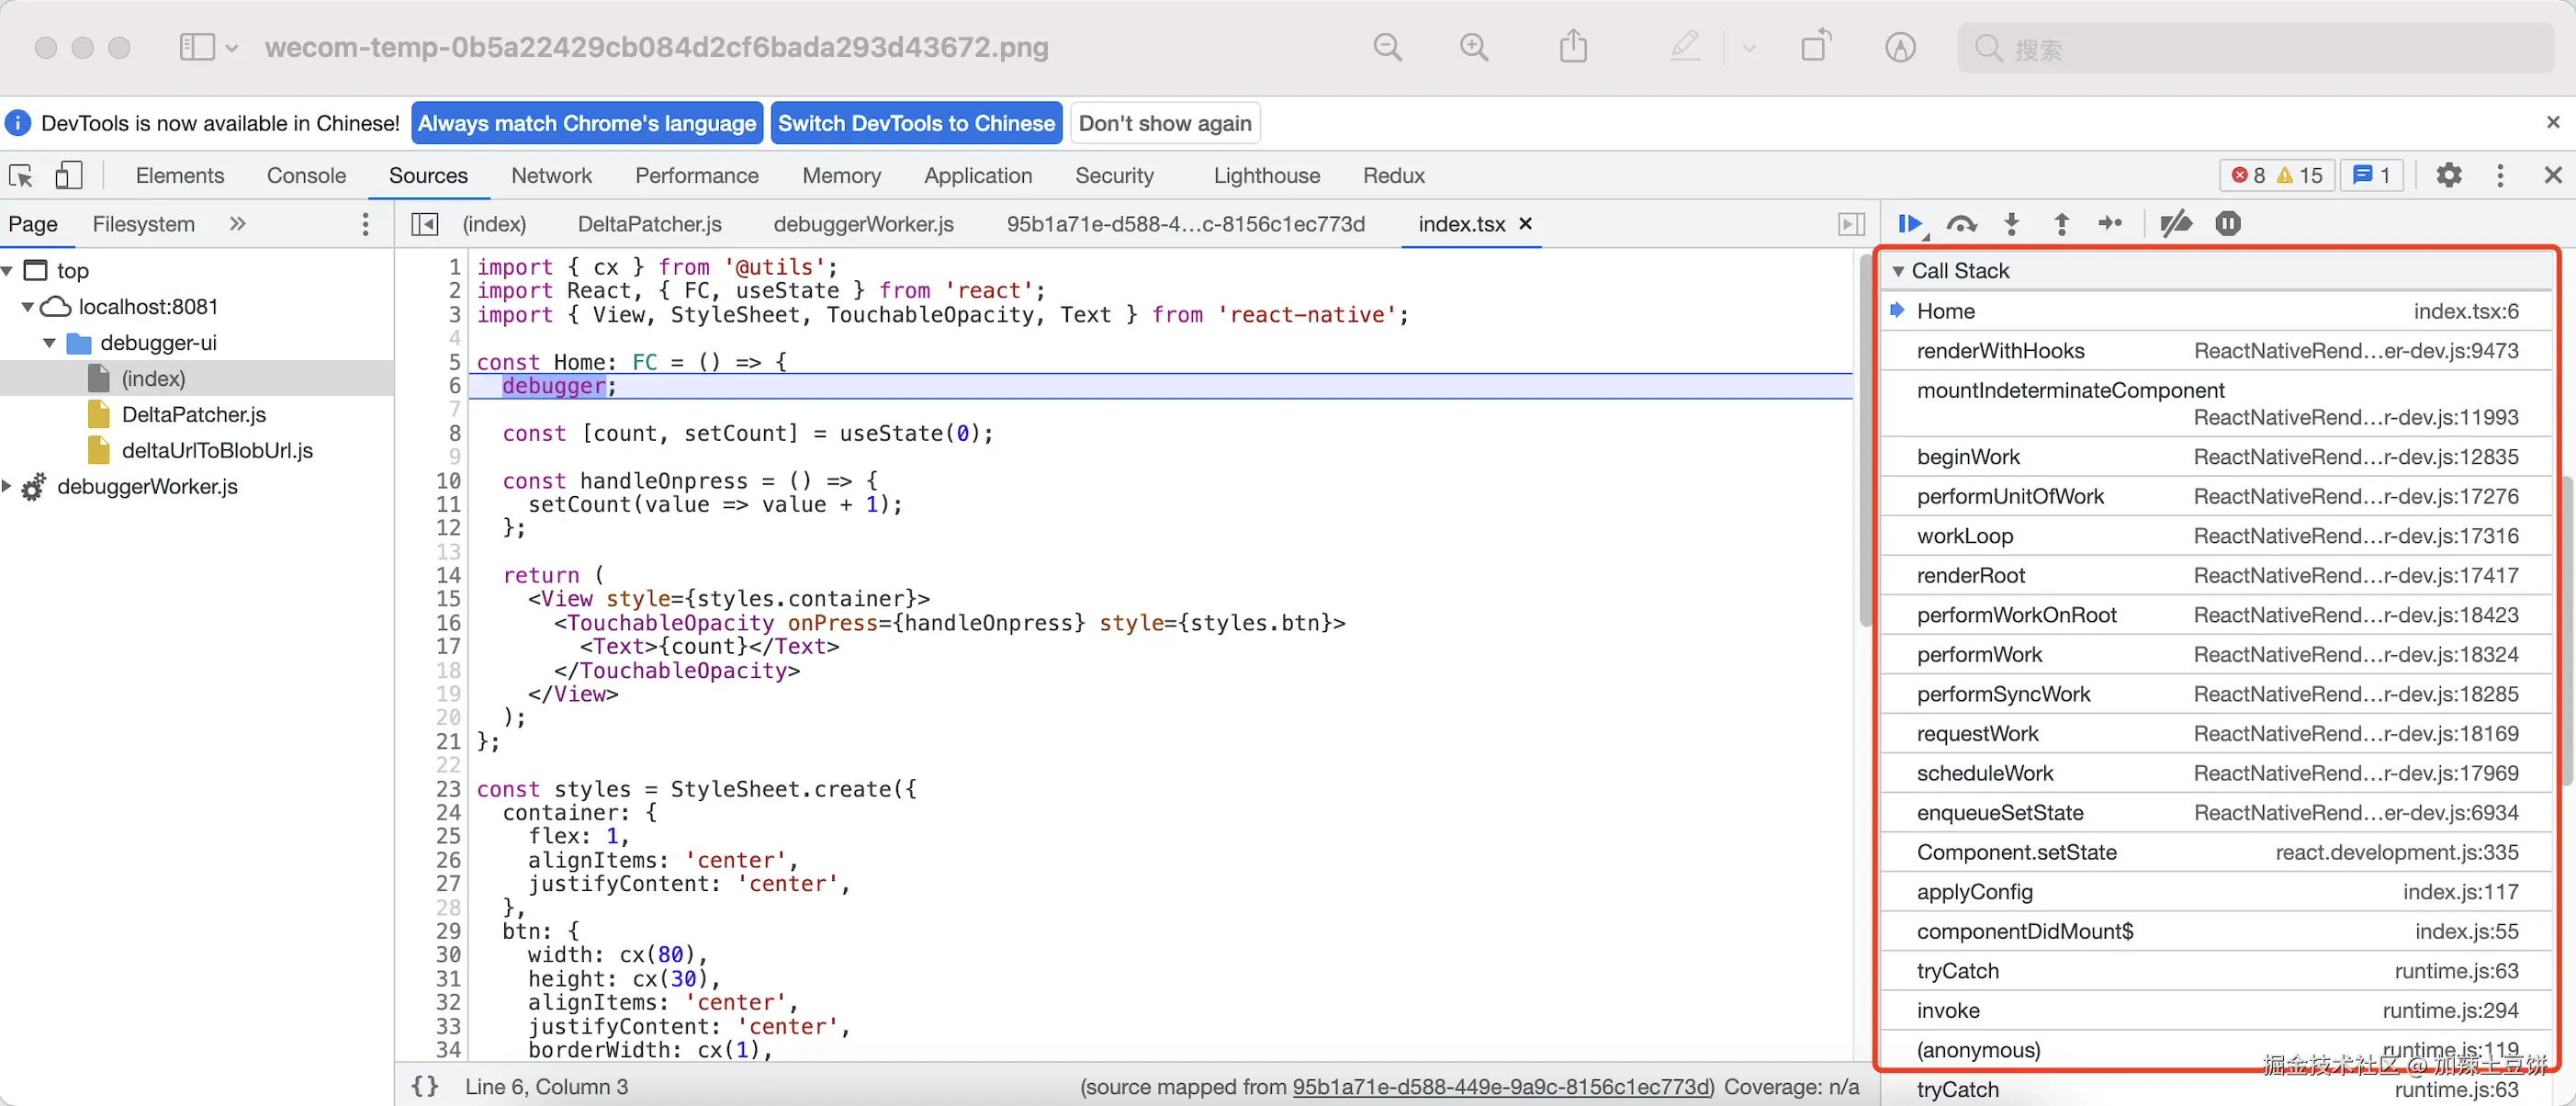Select the renderWithHooks call stack frame
The image size is (2576, 1106).
pyautogui.click(x=2000, y=351)
